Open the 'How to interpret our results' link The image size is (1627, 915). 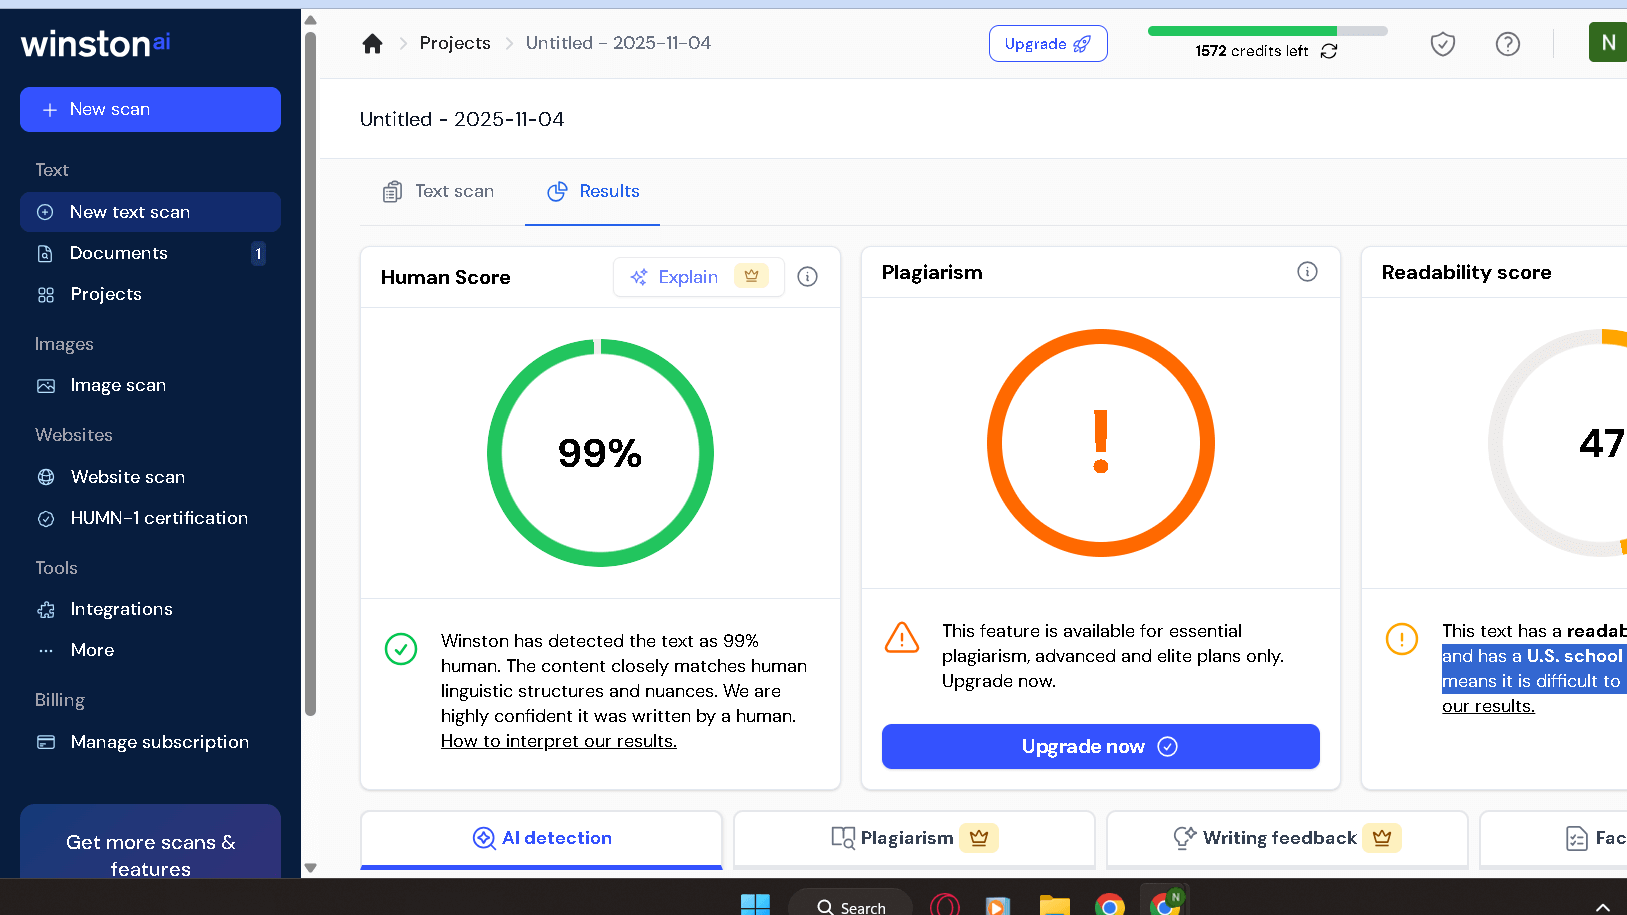558,741
